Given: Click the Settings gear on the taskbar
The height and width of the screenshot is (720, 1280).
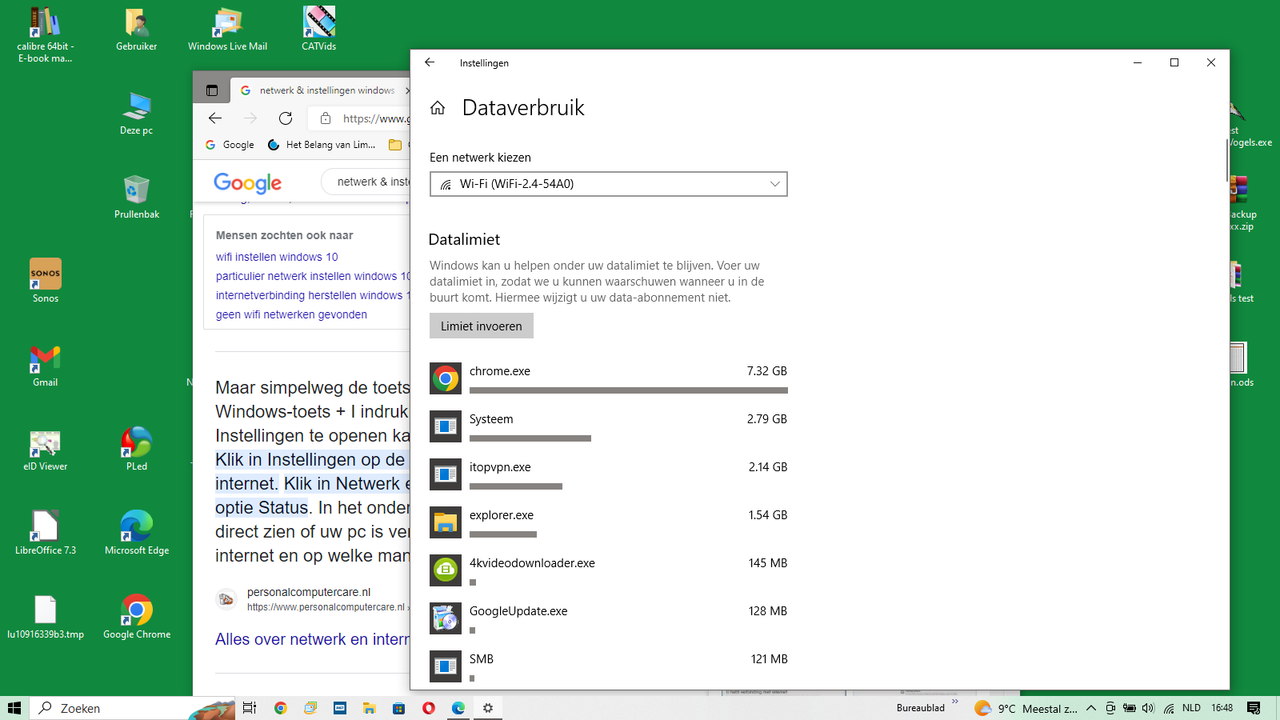Looking at the screenshot, I should 488,708.
